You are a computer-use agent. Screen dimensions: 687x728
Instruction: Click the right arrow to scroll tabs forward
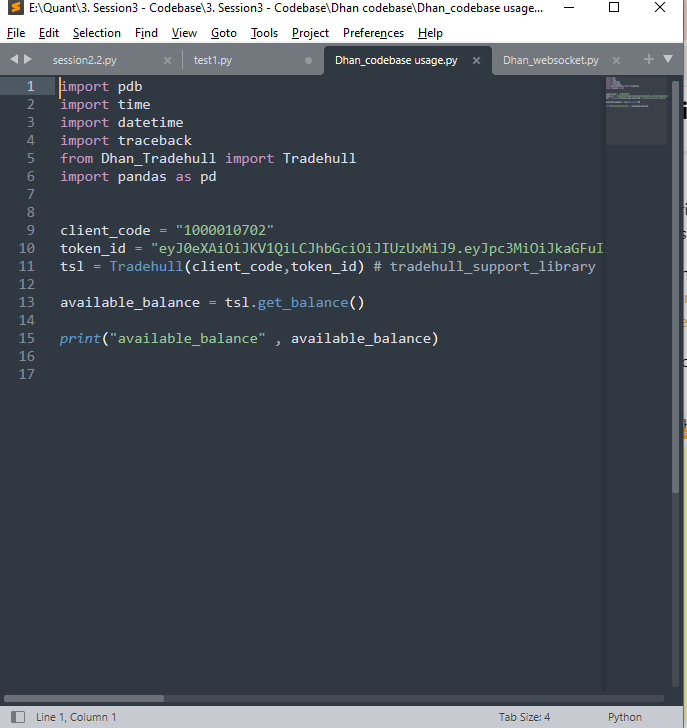coord(28,60)
